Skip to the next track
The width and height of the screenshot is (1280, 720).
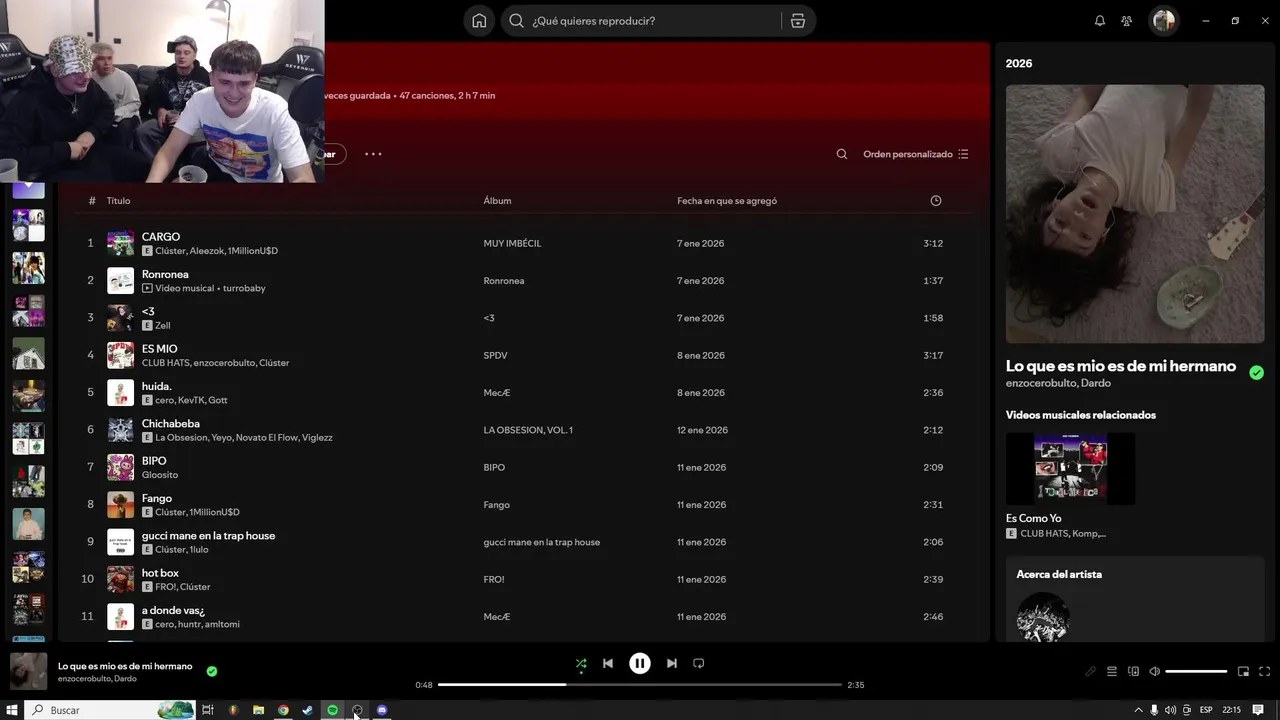click(672, 663)
